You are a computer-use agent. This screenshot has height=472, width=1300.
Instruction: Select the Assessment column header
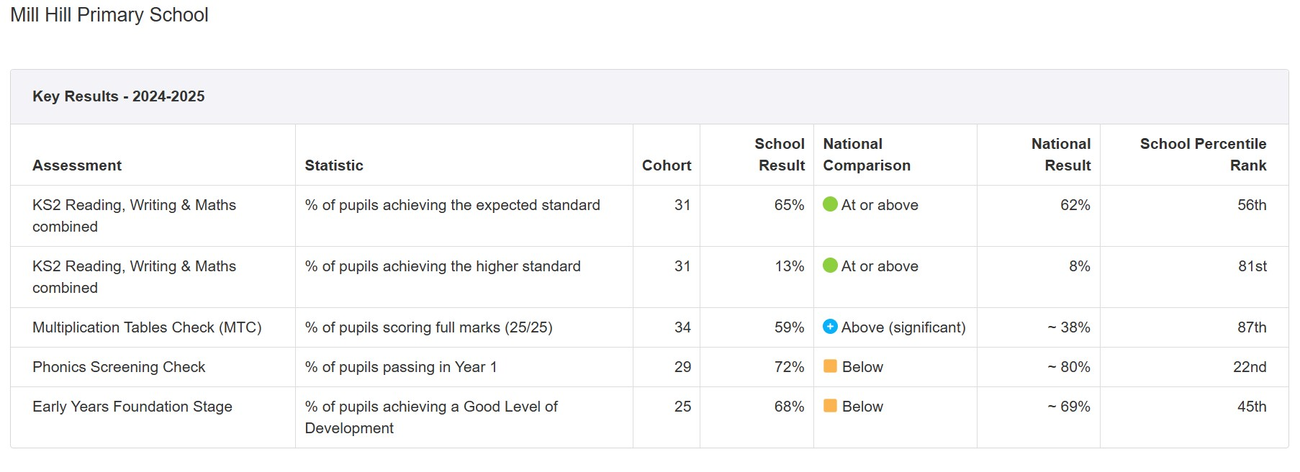click(x=77, y=165)
